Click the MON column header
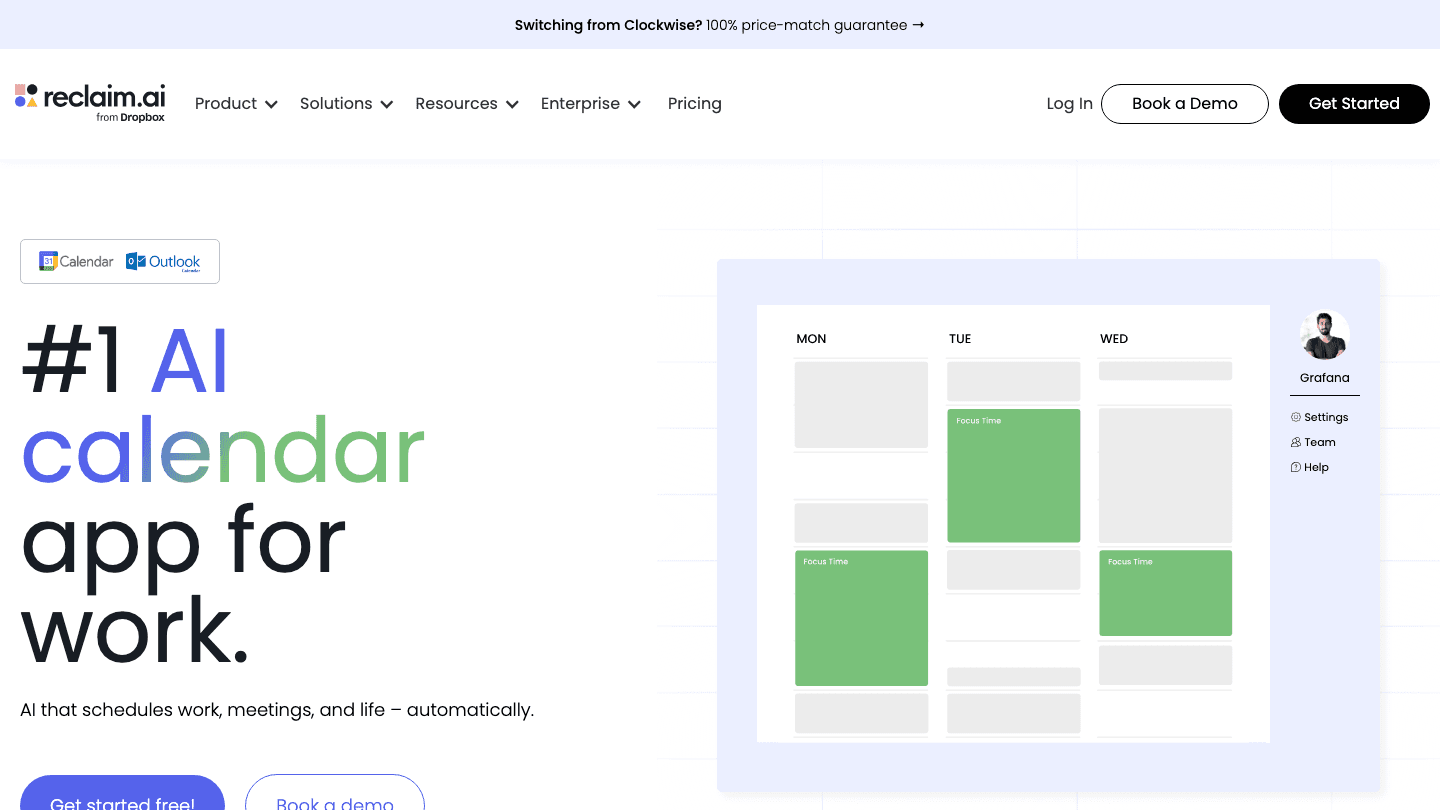Screen dimensions: 1440x810 (811, 339)
